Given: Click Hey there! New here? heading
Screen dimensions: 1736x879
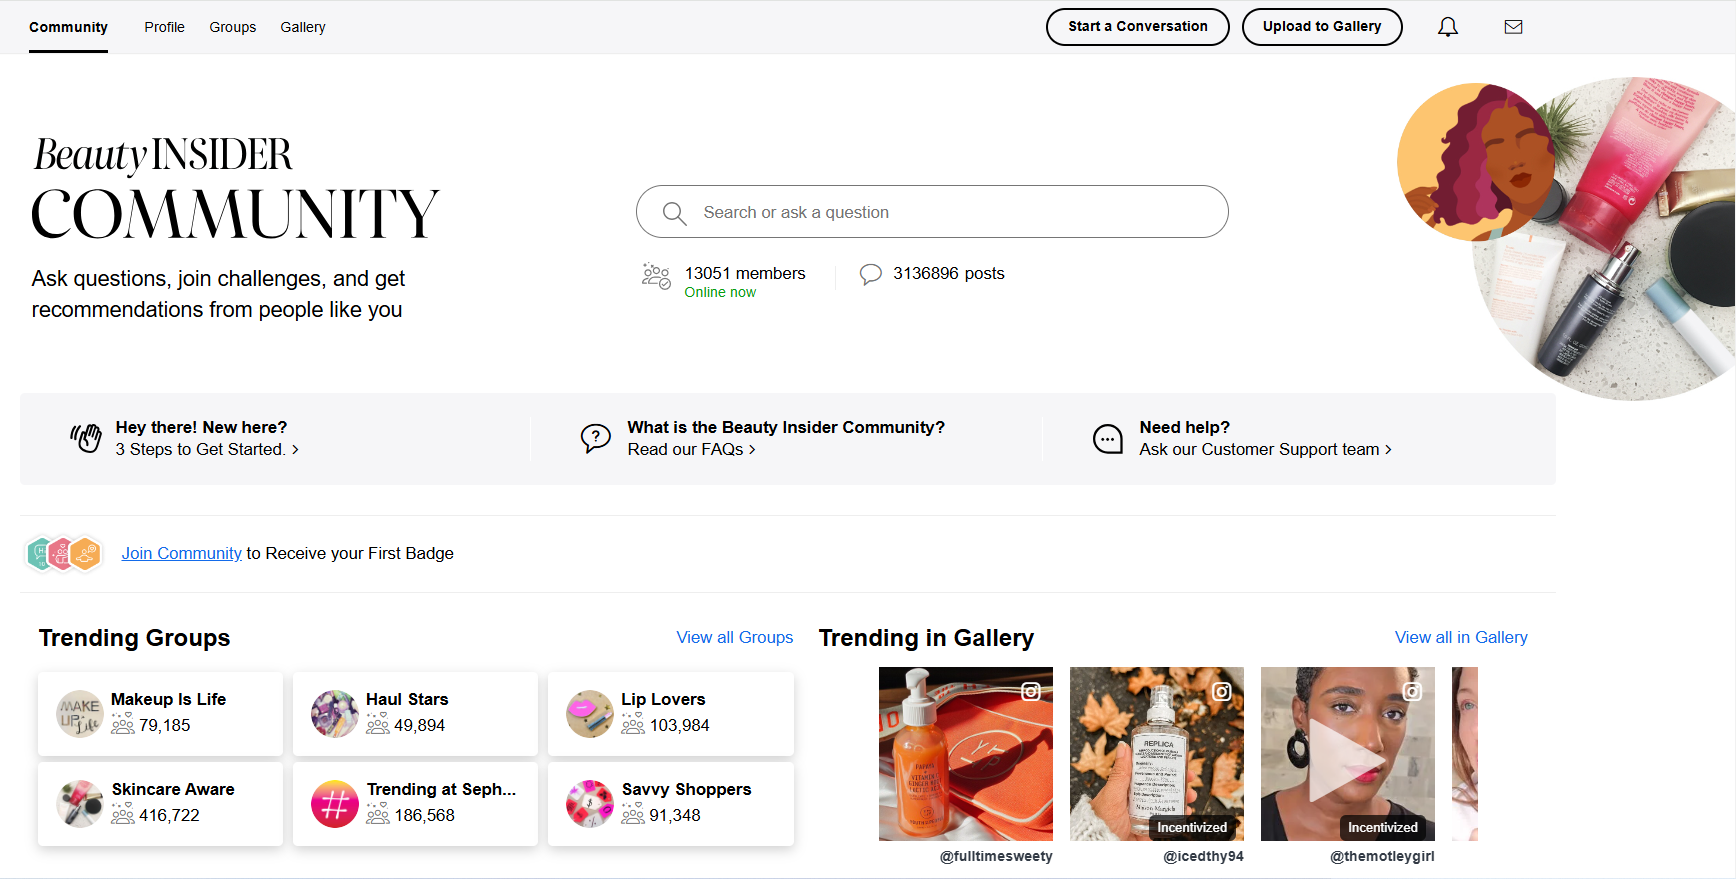Looking at the screenshot, I should 201,427.
